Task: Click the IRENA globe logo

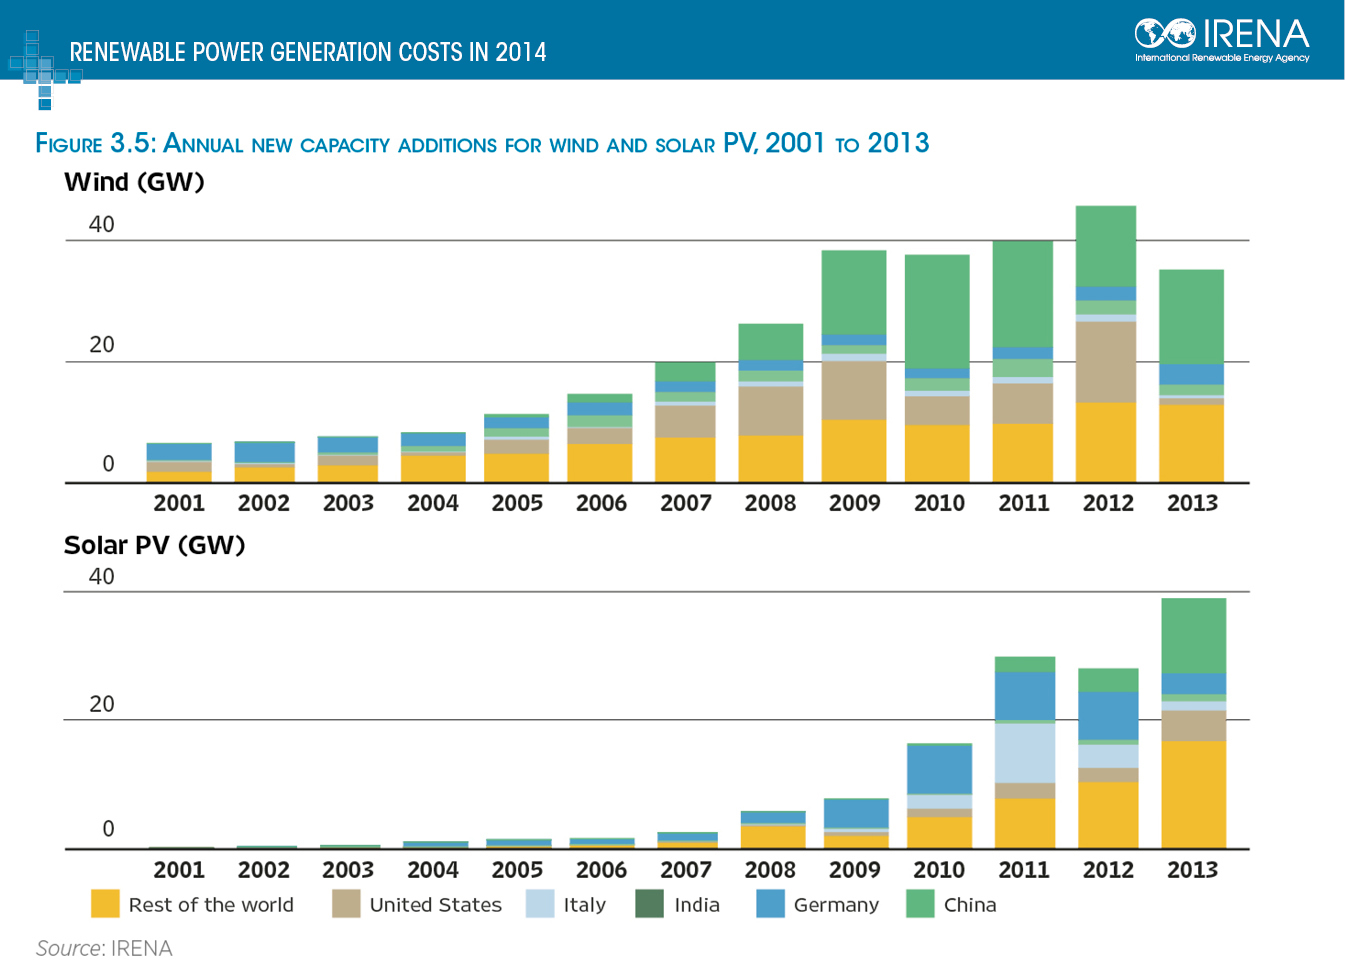Action: point(1164,34)
